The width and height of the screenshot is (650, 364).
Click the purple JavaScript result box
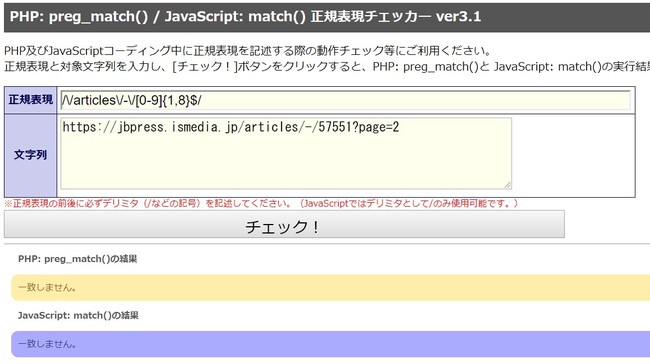tap(330, 344)
